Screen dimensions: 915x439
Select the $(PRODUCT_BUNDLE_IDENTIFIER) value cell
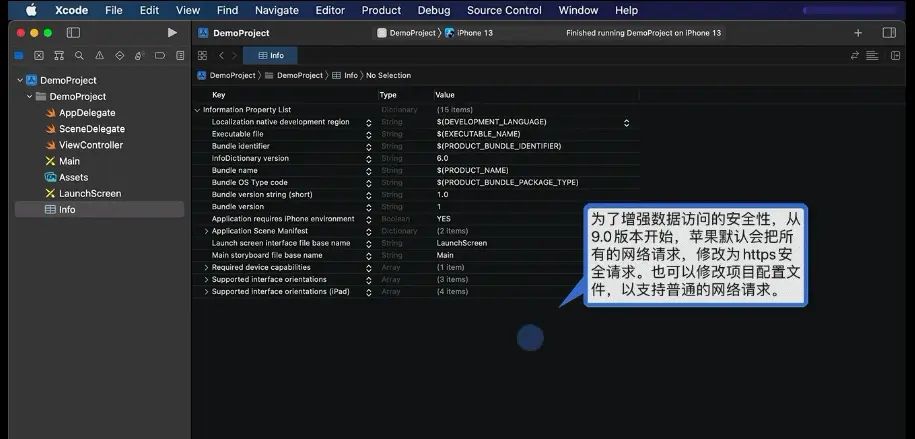(x=499, y=146)
